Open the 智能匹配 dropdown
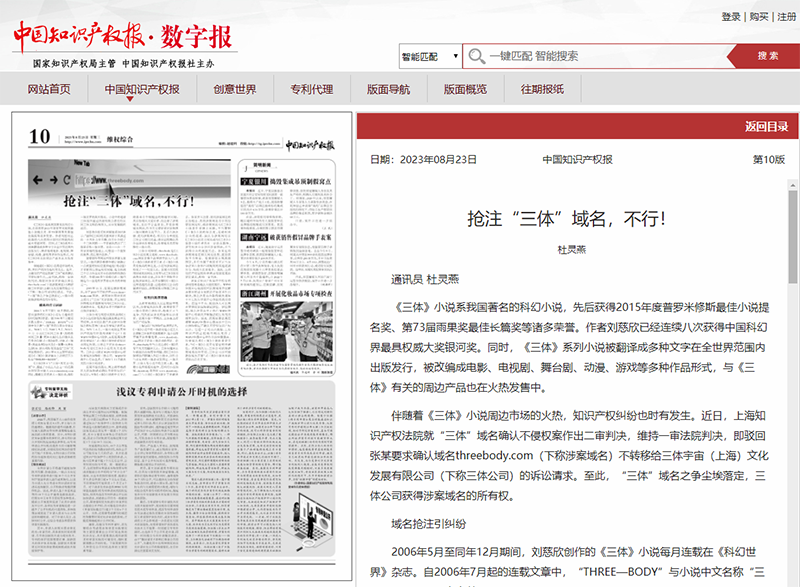800x587 pixels. (430, 56)
